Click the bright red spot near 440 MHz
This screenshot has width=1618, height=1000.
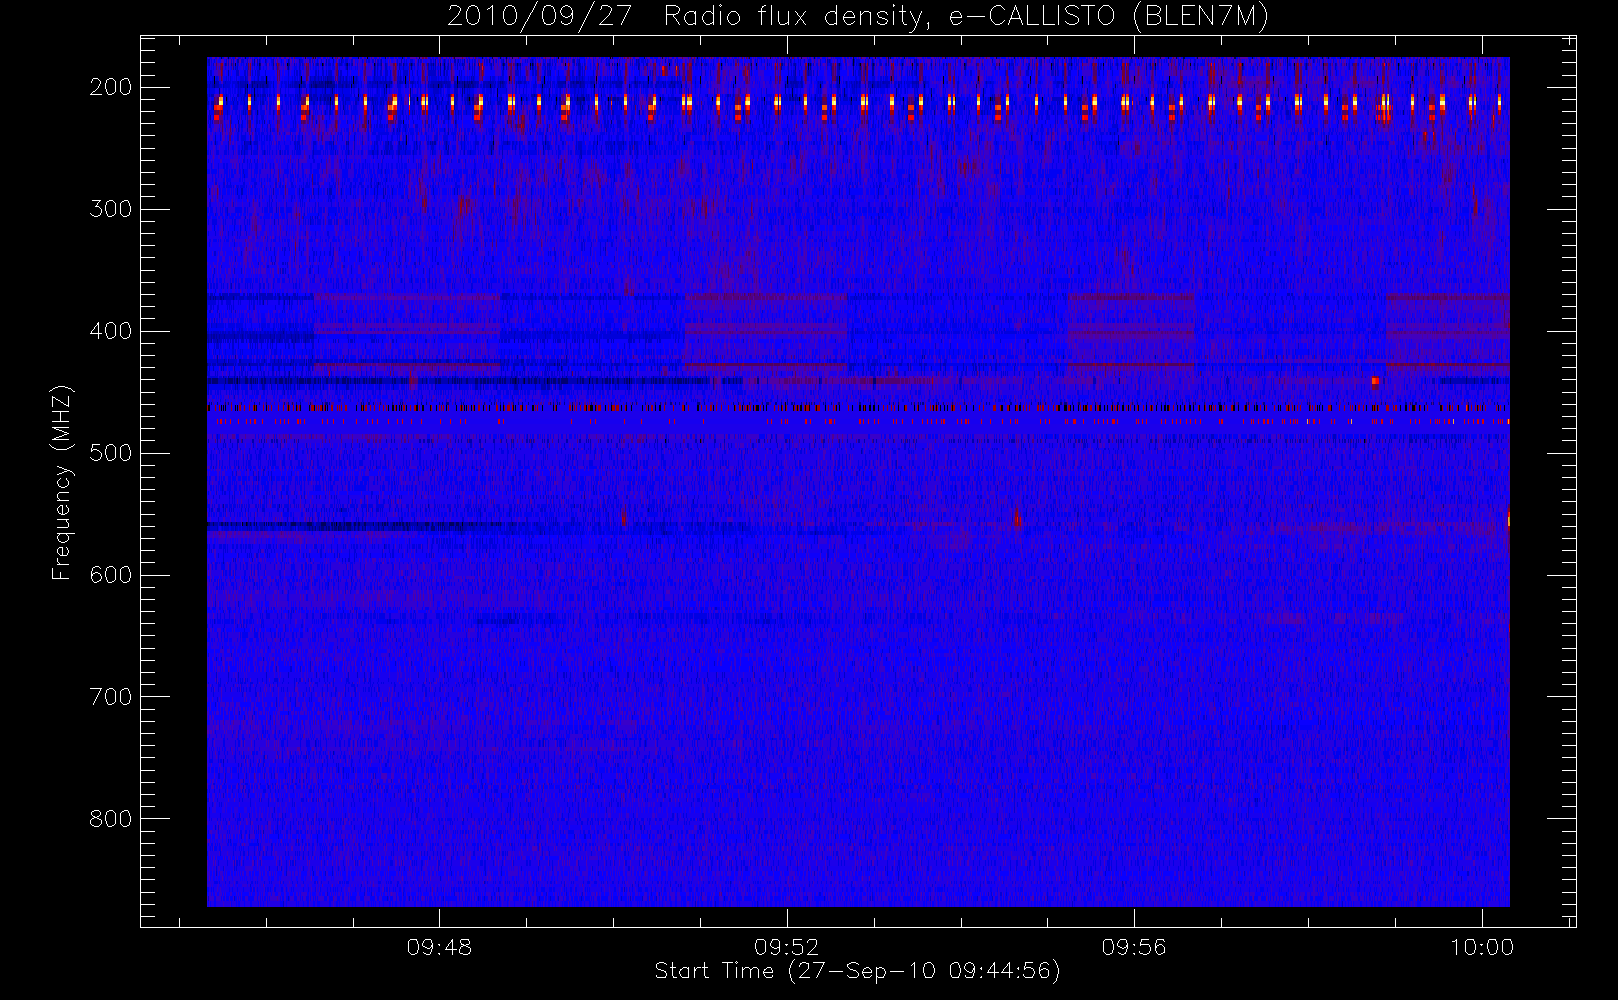coord(1376,381)
